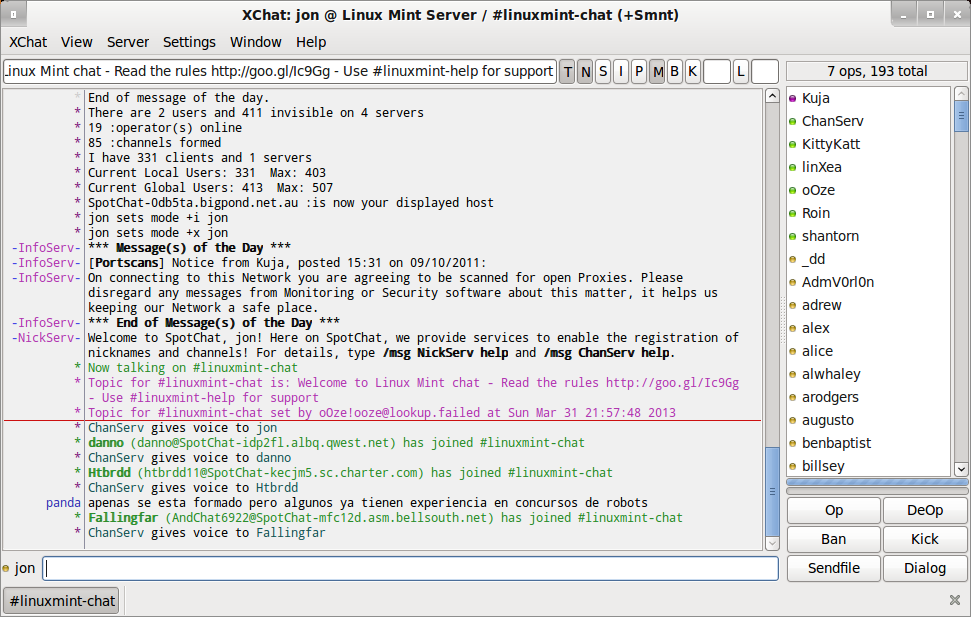
Task: Click the jon nickname button beside the input
Action: [x=25, y=569]
